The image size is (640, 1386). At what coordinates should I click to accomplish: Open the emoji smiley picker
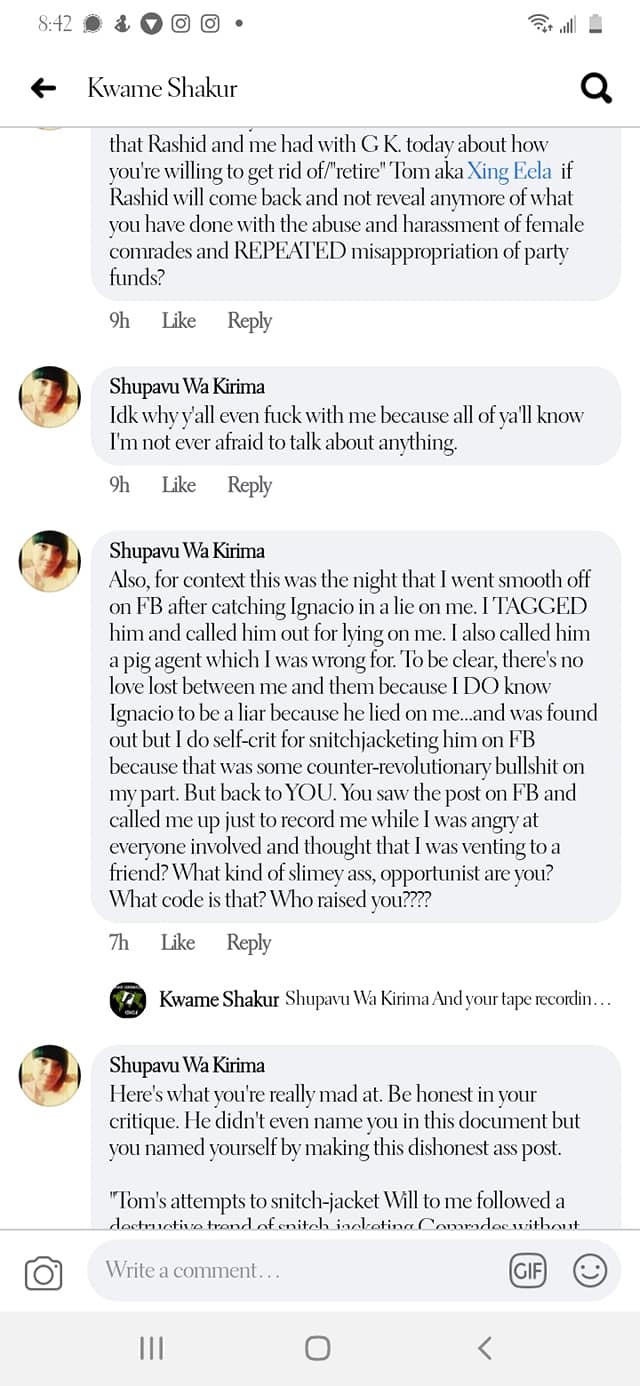tap(590, 1271)
